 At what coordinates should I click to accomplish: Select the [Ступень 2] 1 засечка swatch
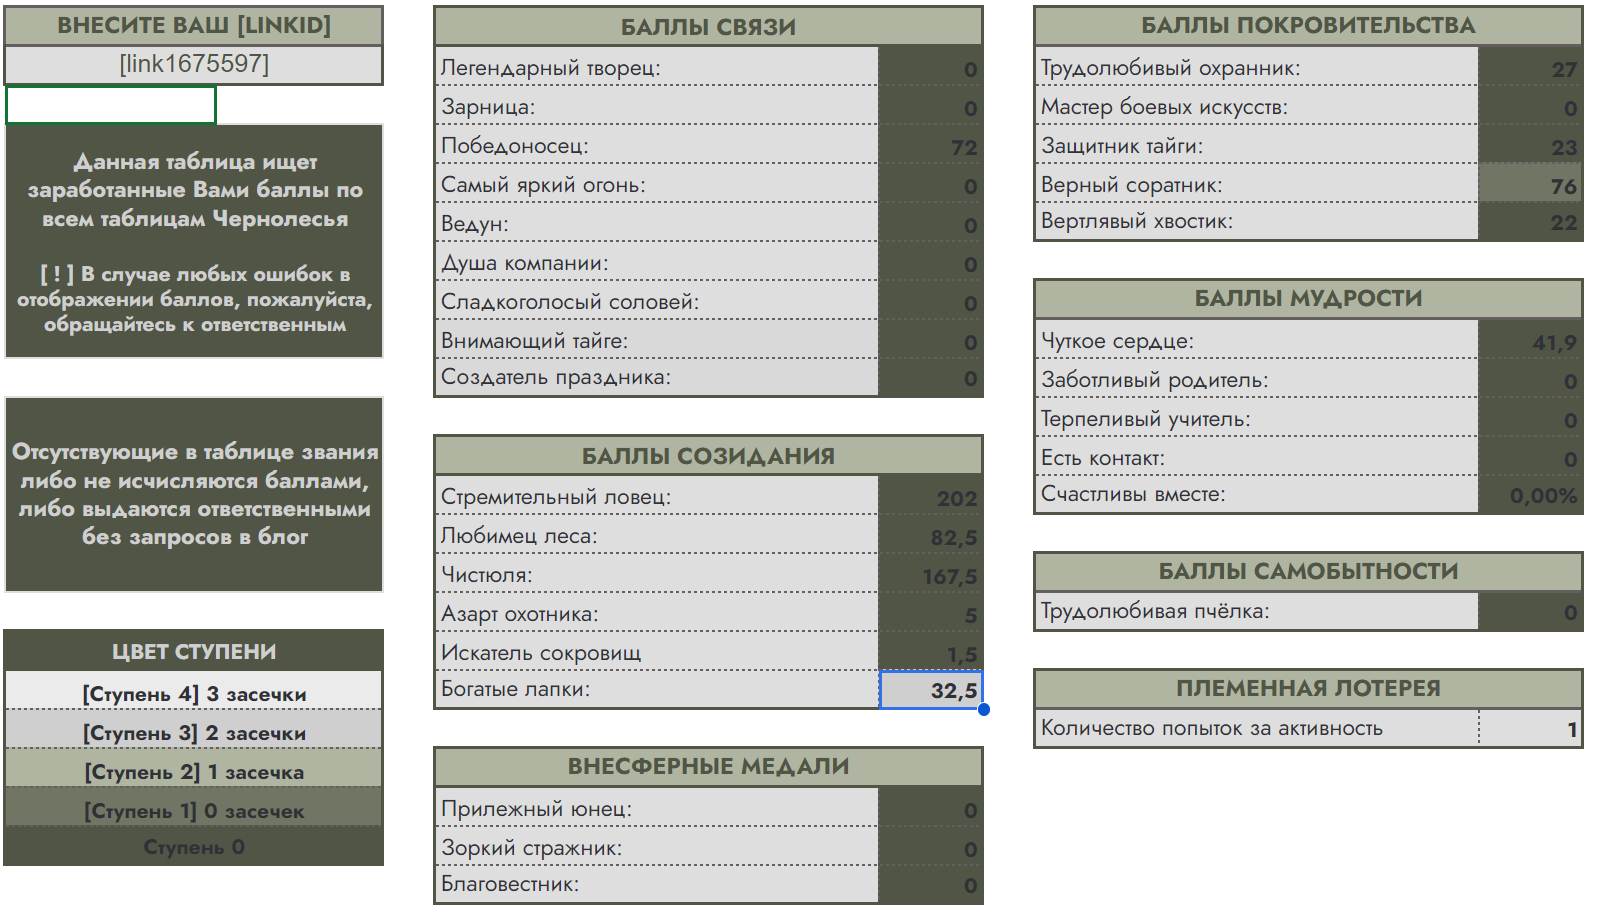pos(193,771)
